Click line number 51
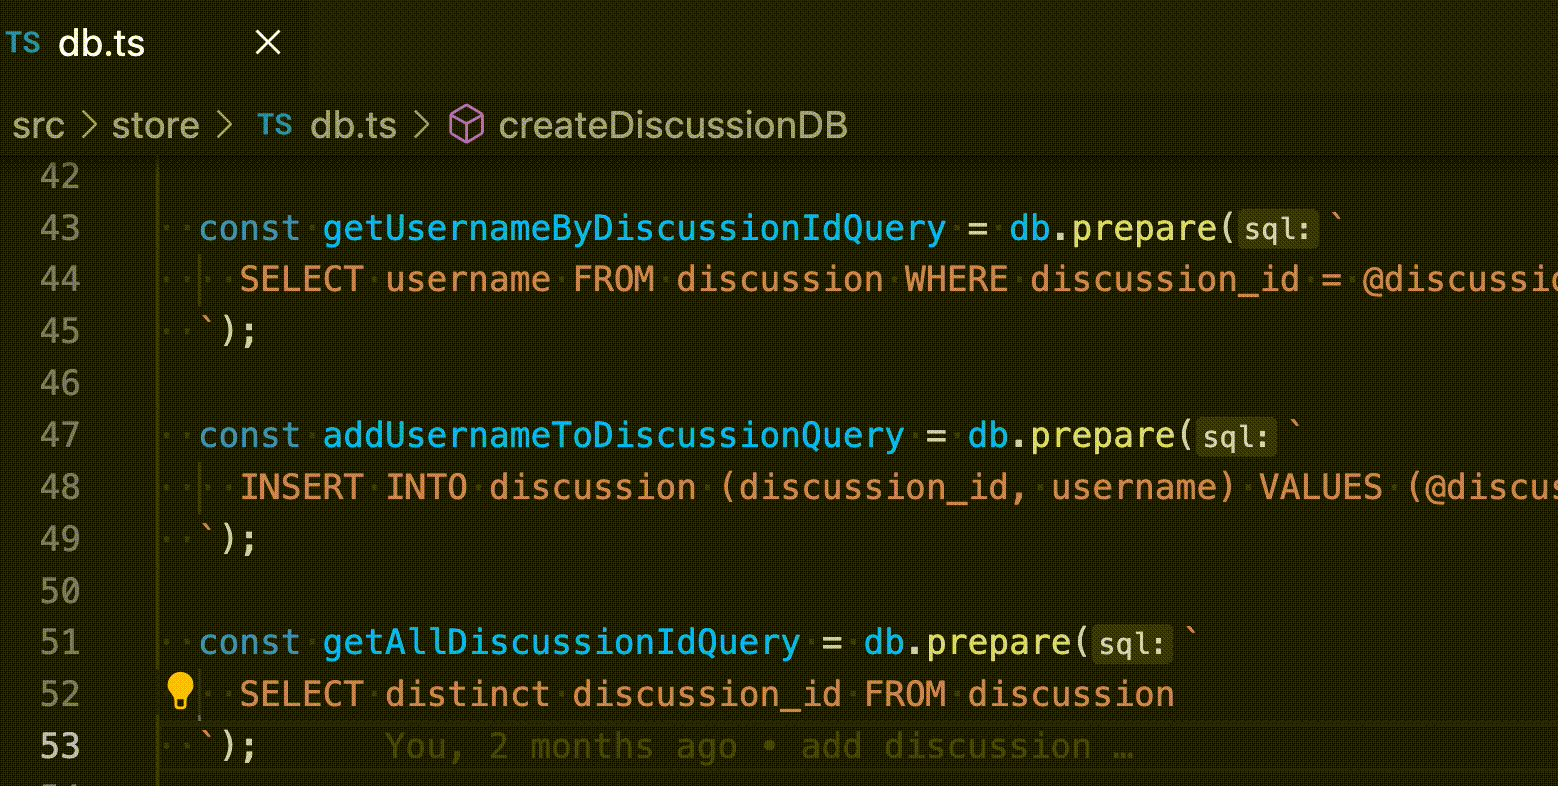This screenshot has height=786, width=1558. (x=60, y=642)
